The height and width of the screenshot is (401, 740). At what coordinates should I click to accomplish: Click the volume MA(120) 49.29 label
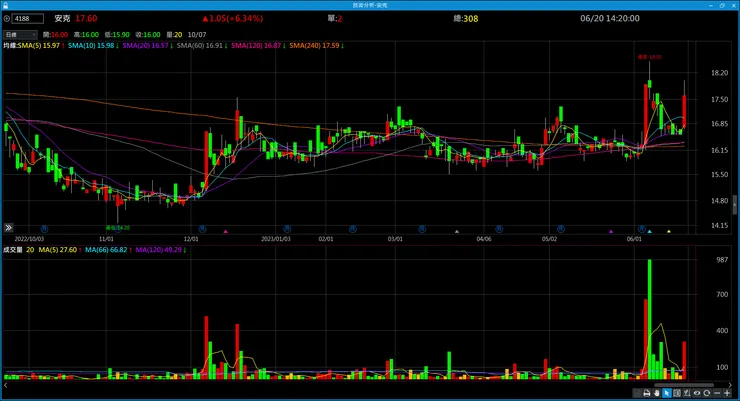pos(160,250)
